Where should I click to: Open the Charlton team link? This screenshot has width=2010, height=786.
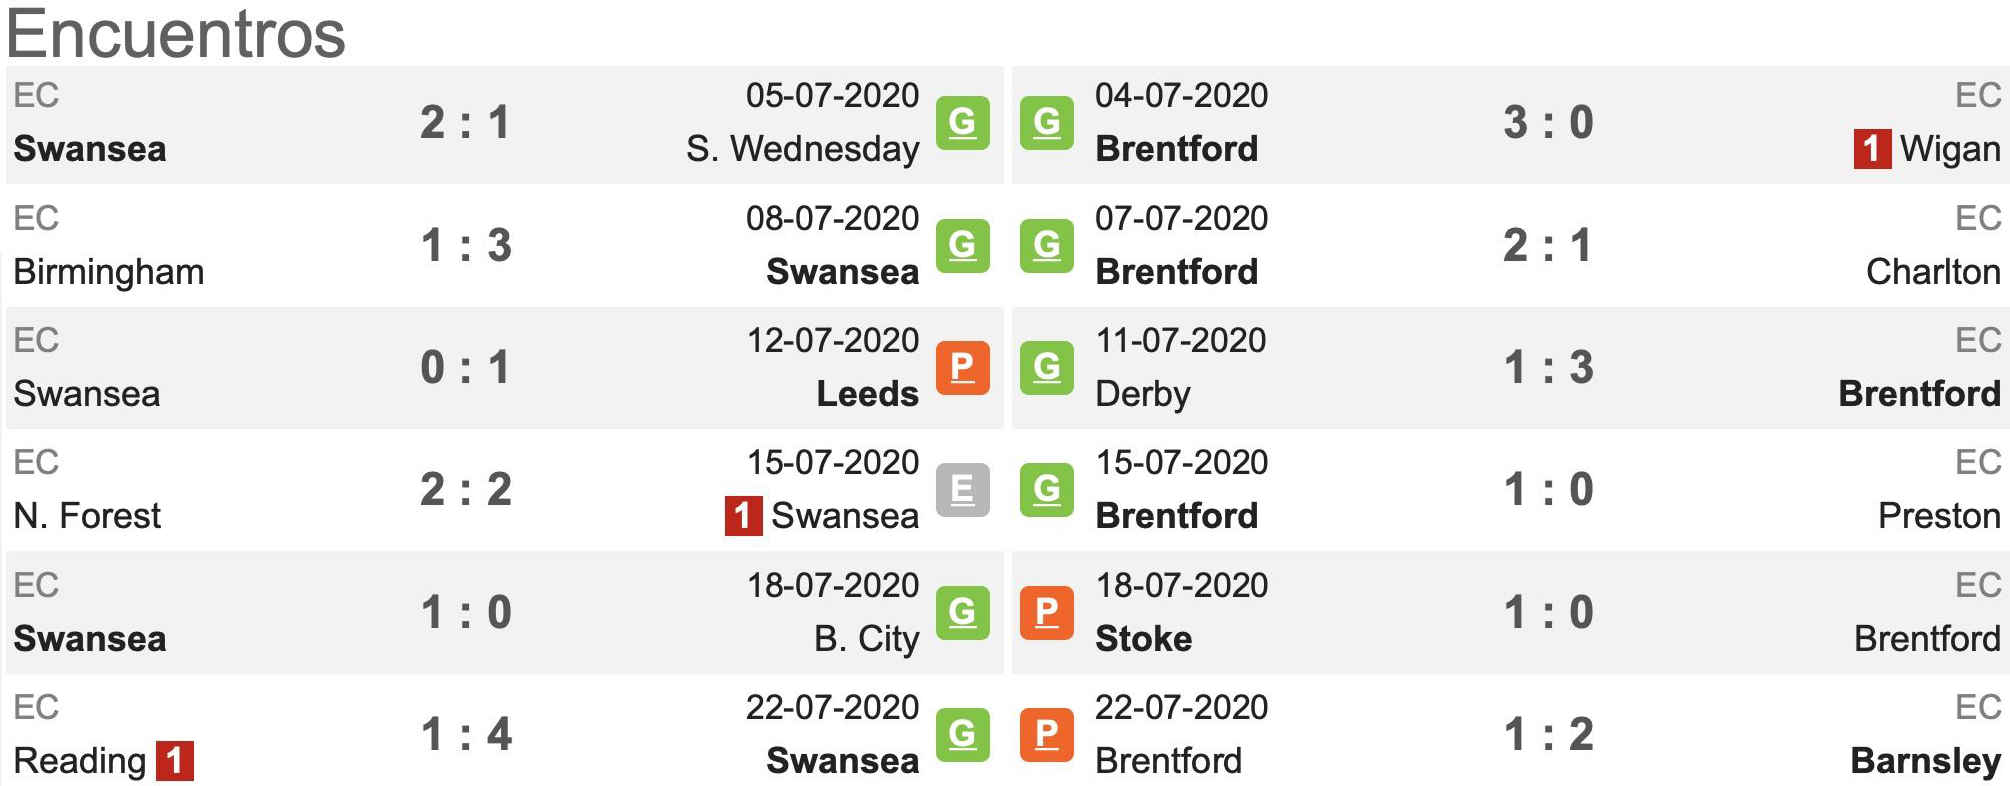(1933, 272)
